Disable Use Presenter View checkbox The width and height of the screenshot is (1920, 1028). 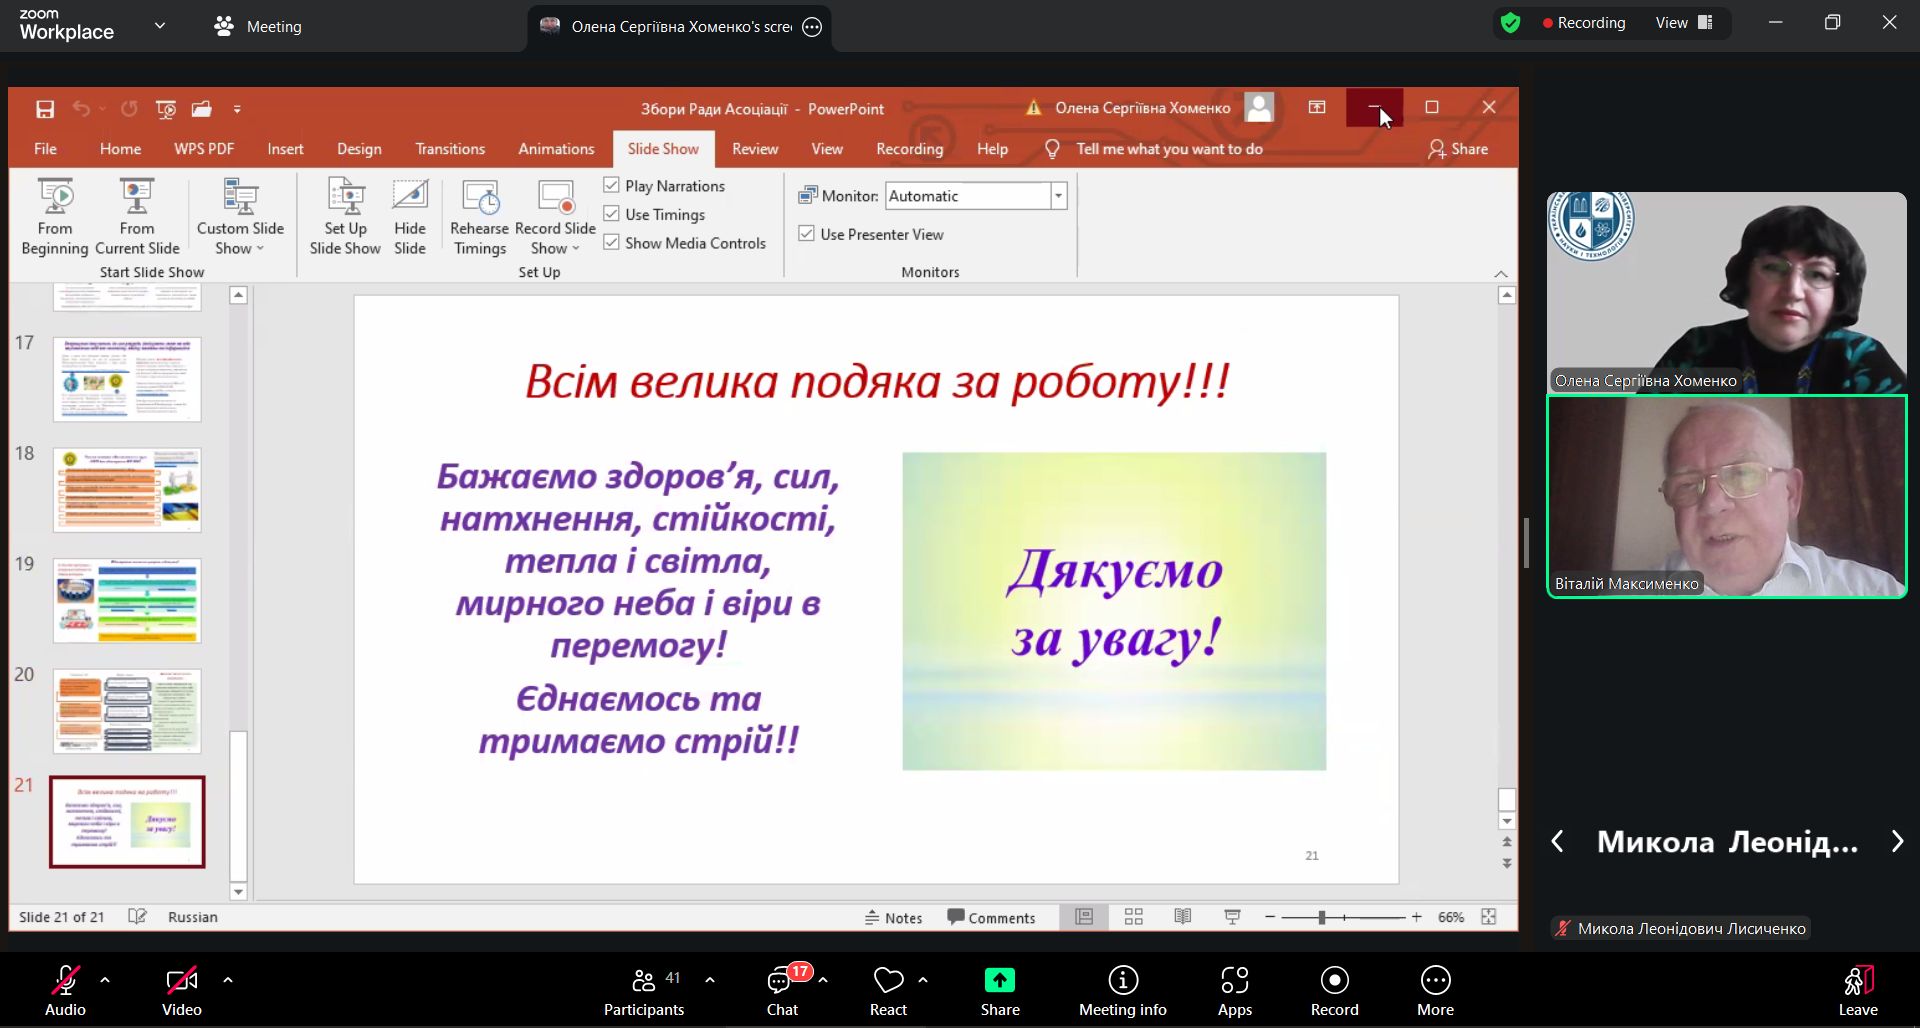(x=807, y=234)
